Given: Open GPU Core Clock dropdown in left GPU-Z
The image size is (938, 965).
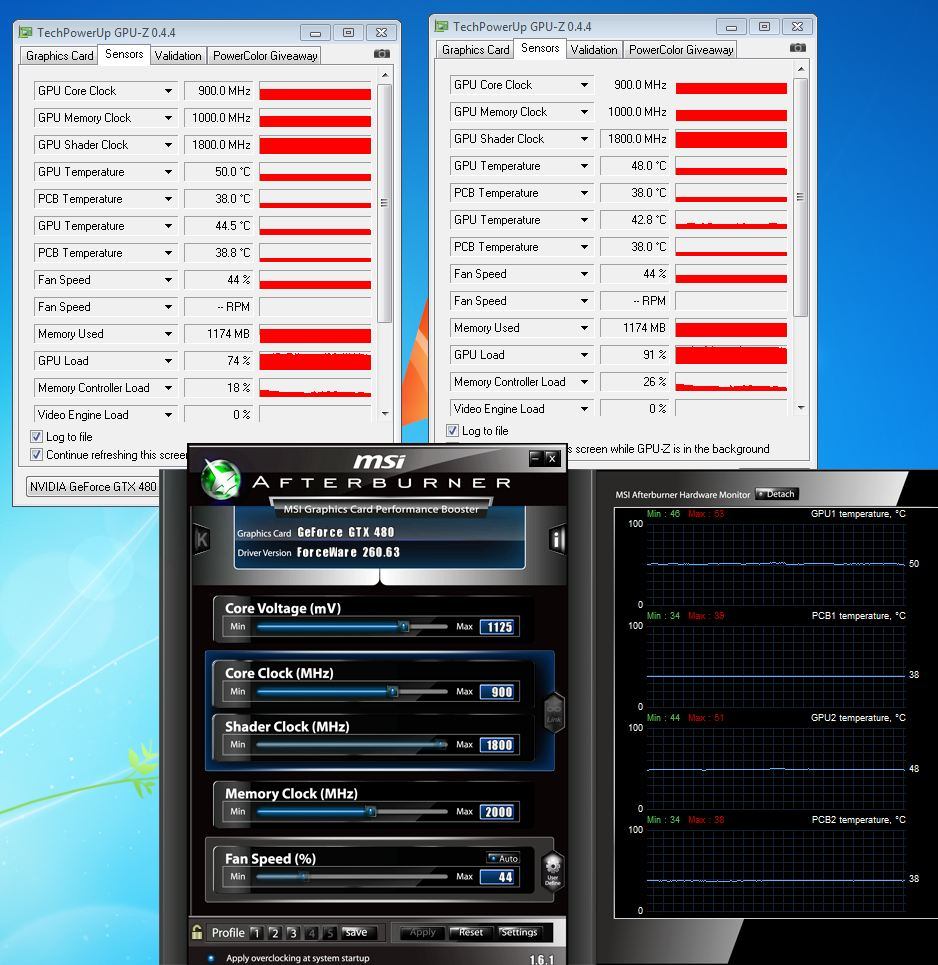Looking at the screenshot, I should click(x=168, y=90).
